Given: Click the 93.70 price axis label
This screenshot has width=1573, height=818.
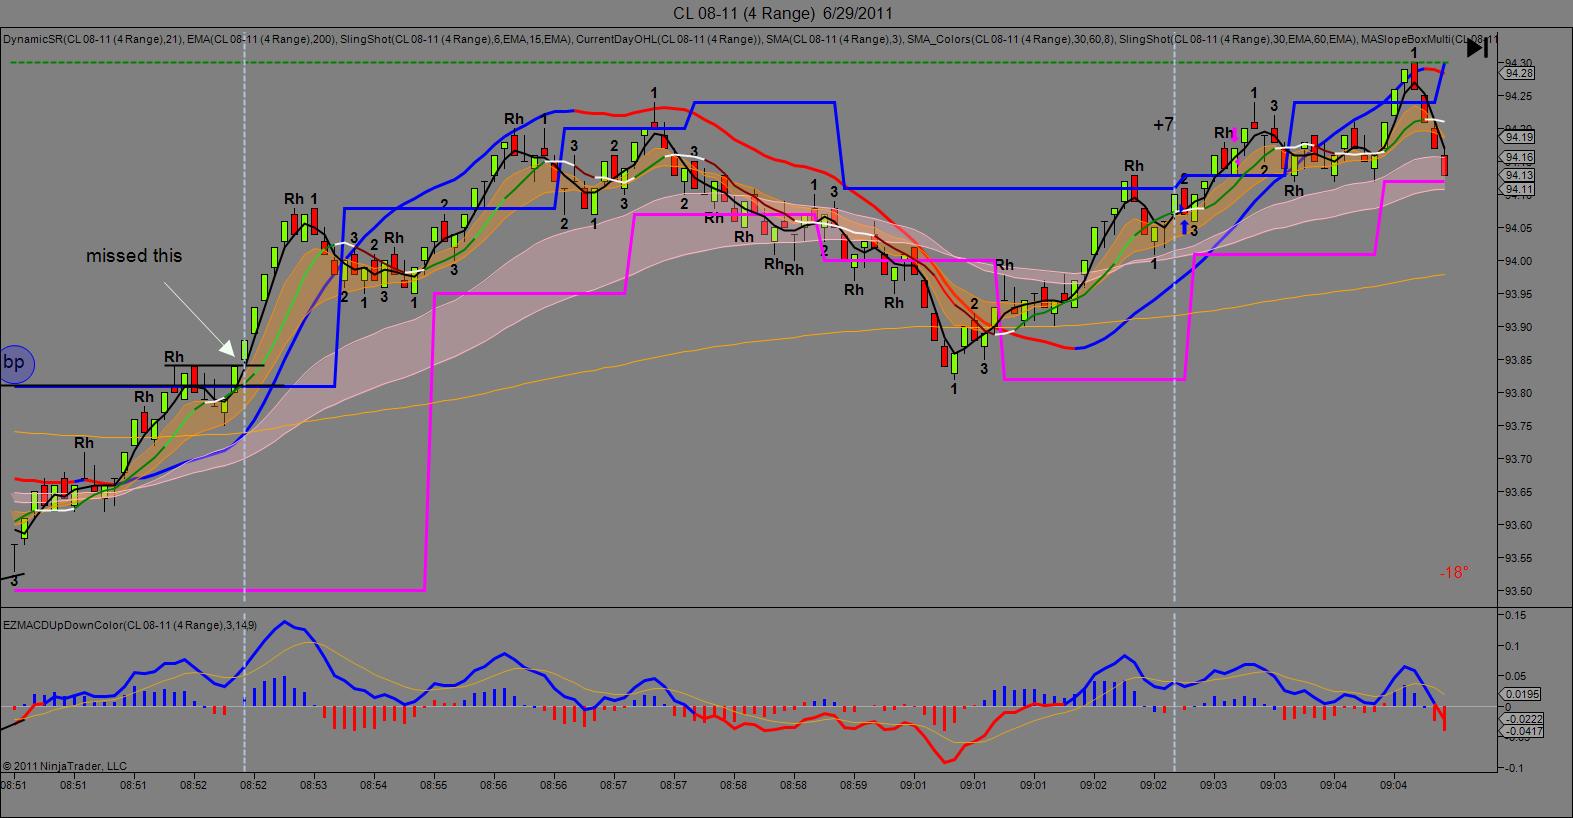Looking at the screenshot, I should point(1518,459).
